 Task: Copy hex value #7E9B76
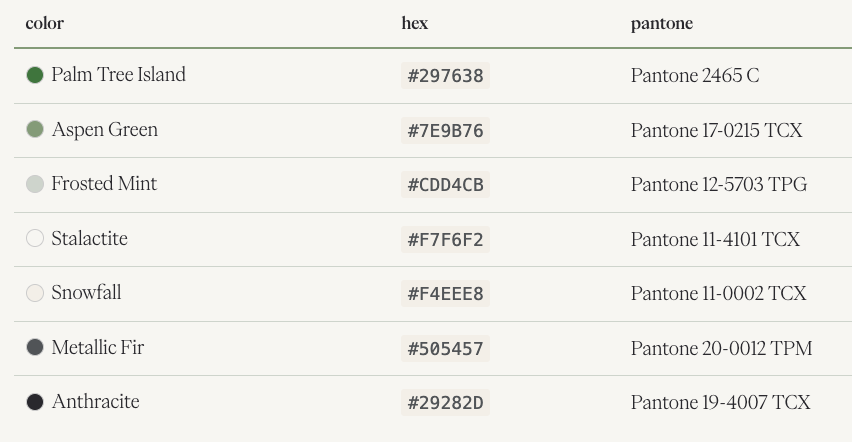point(445,130)
